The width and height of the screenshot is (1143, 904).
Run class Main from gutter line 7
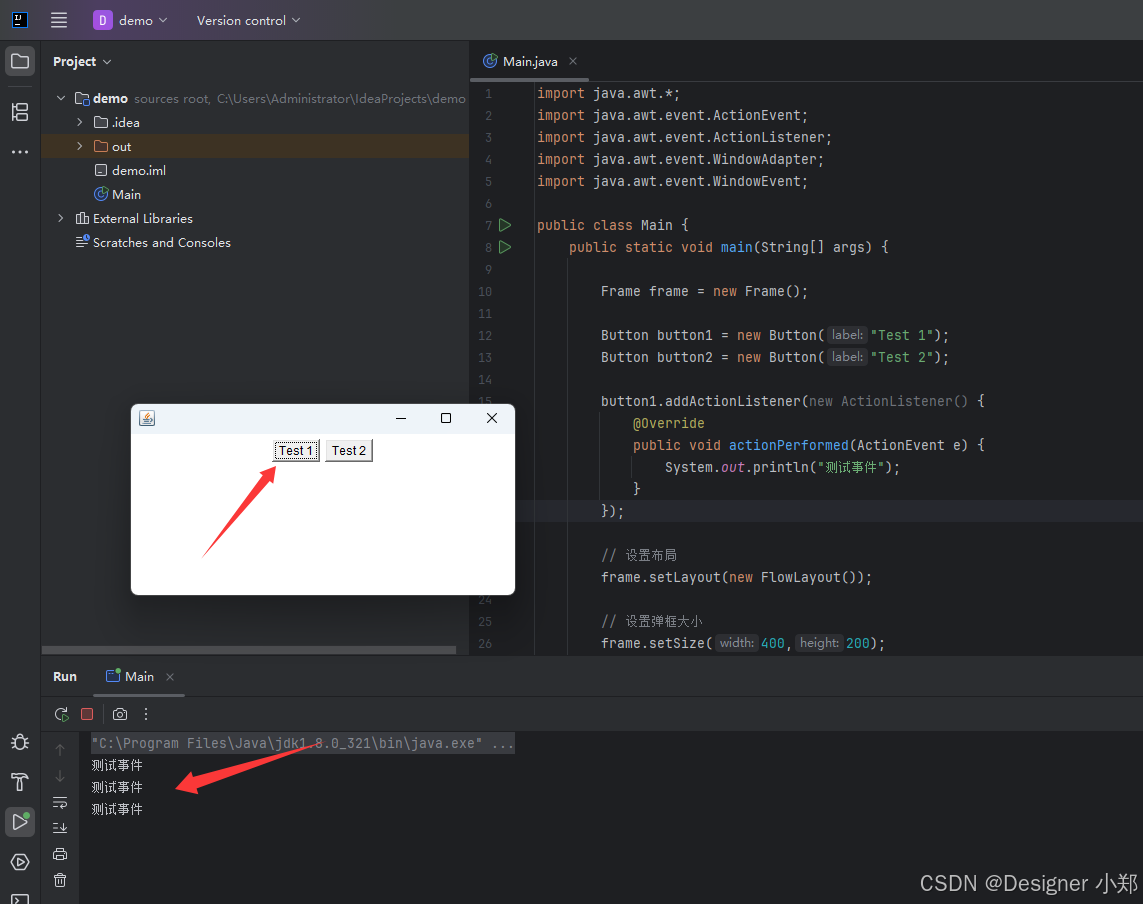(504, 225)
